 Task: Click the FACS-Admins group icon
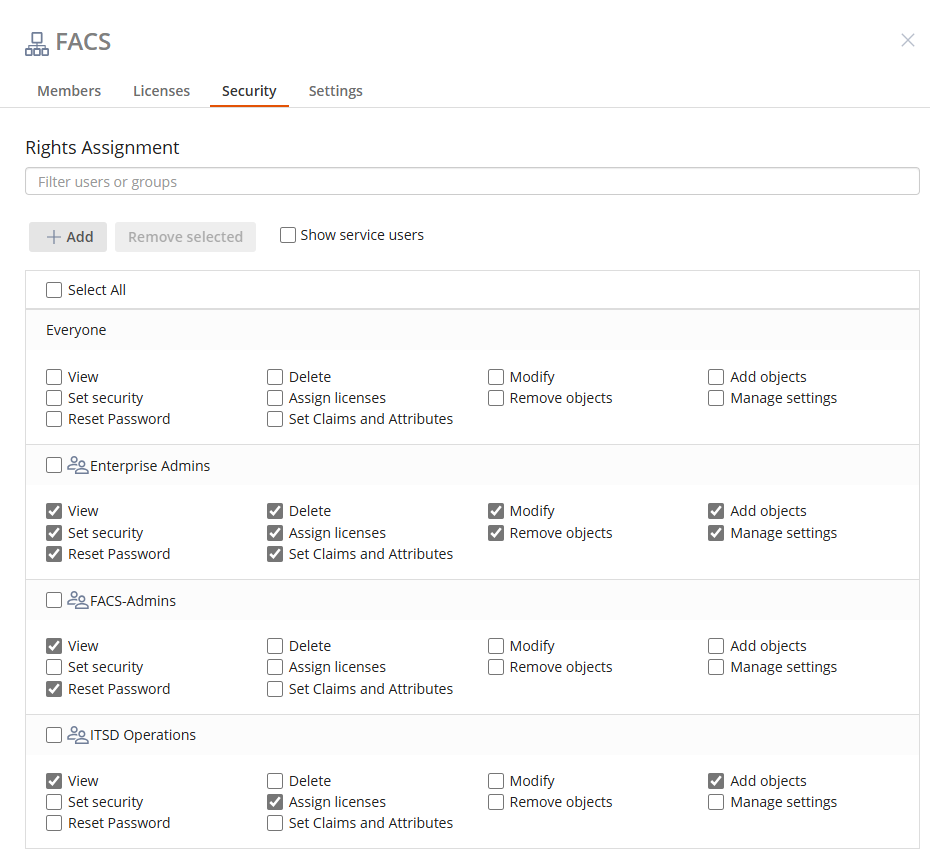pyautogui.click(x=78, y=600)
